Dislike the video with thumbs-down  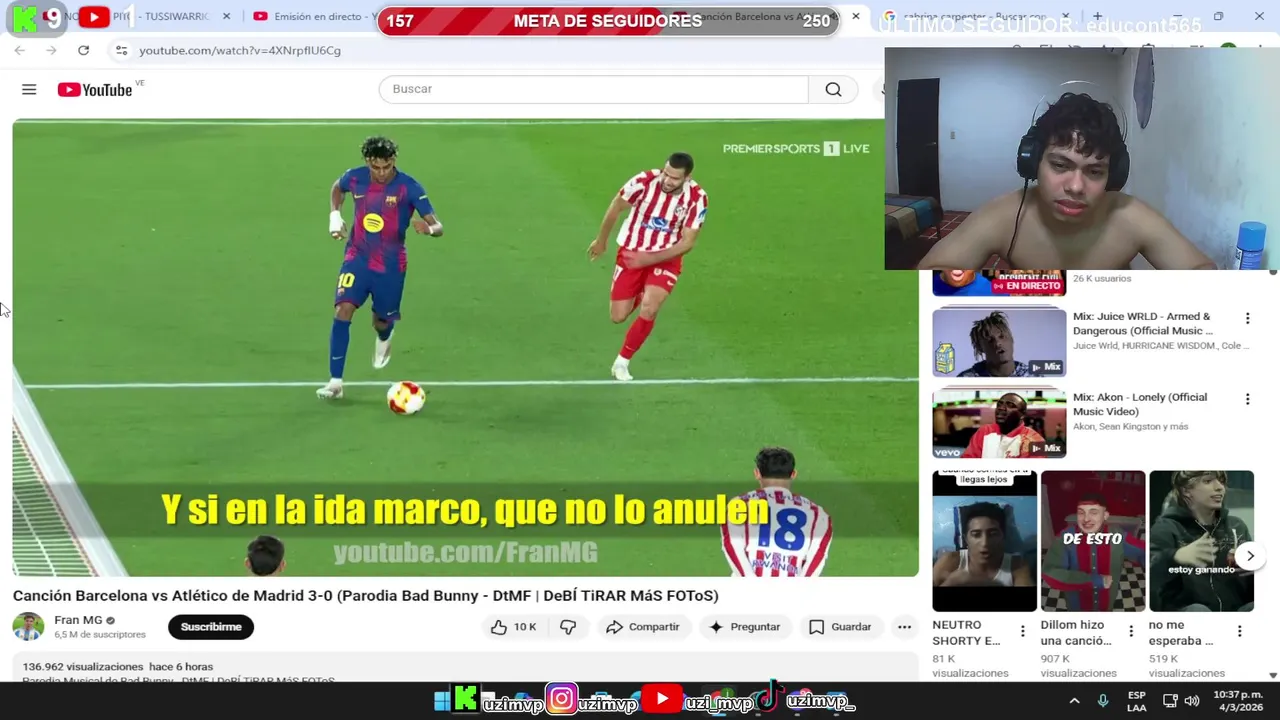click(568, 627)
